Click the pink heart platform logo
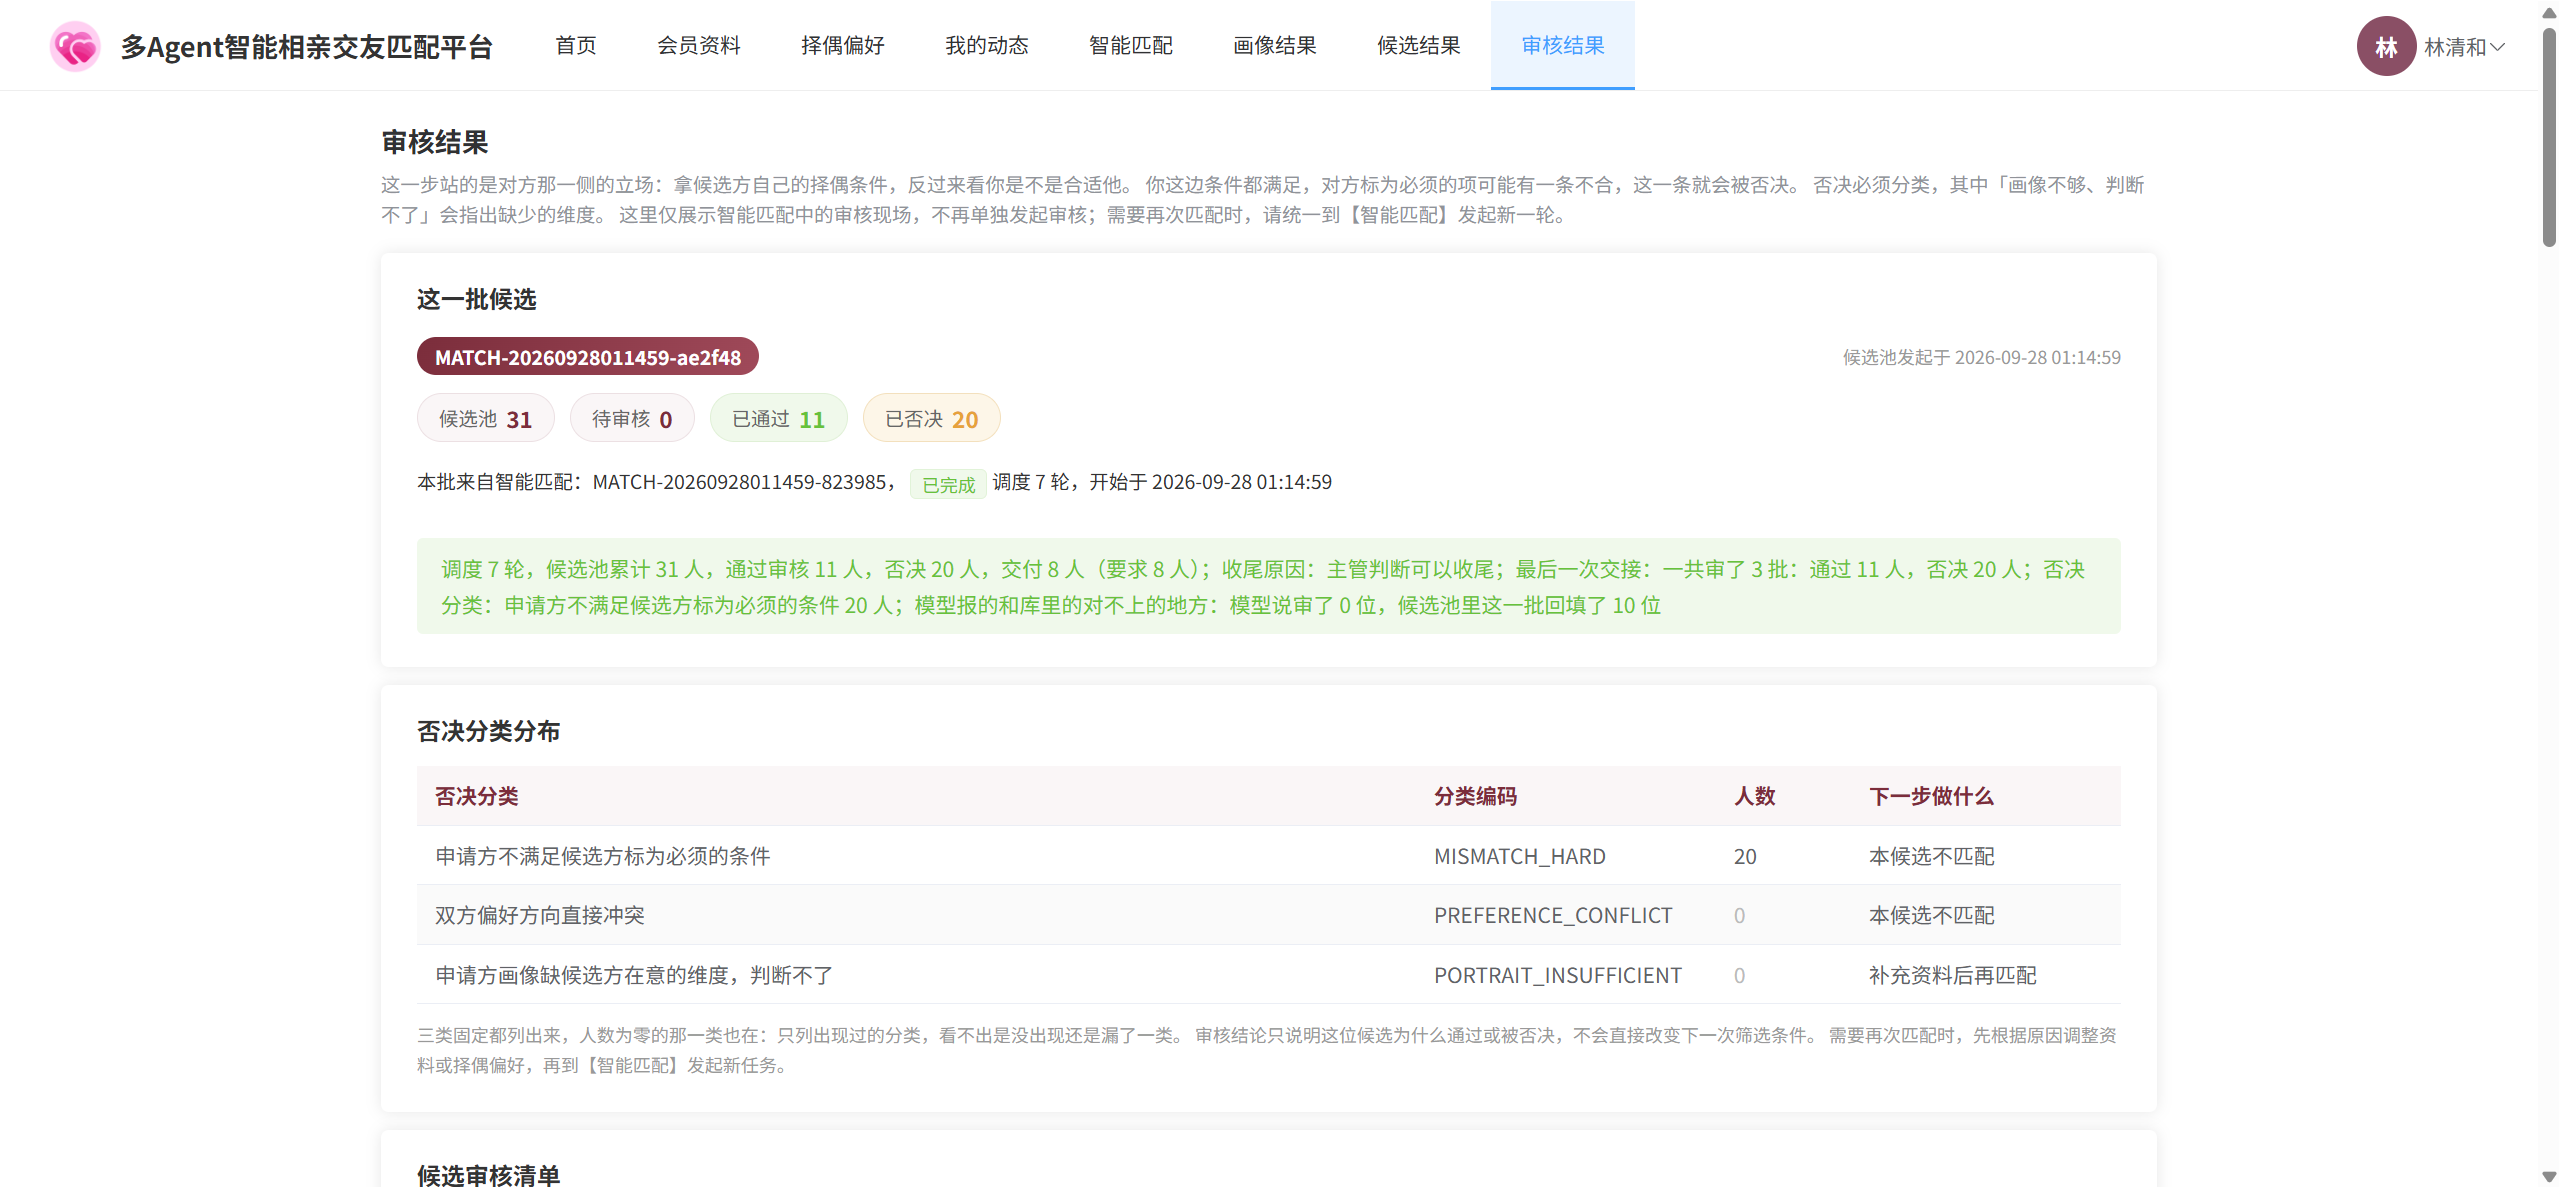 pyautogui.click(x=75, y=46)
